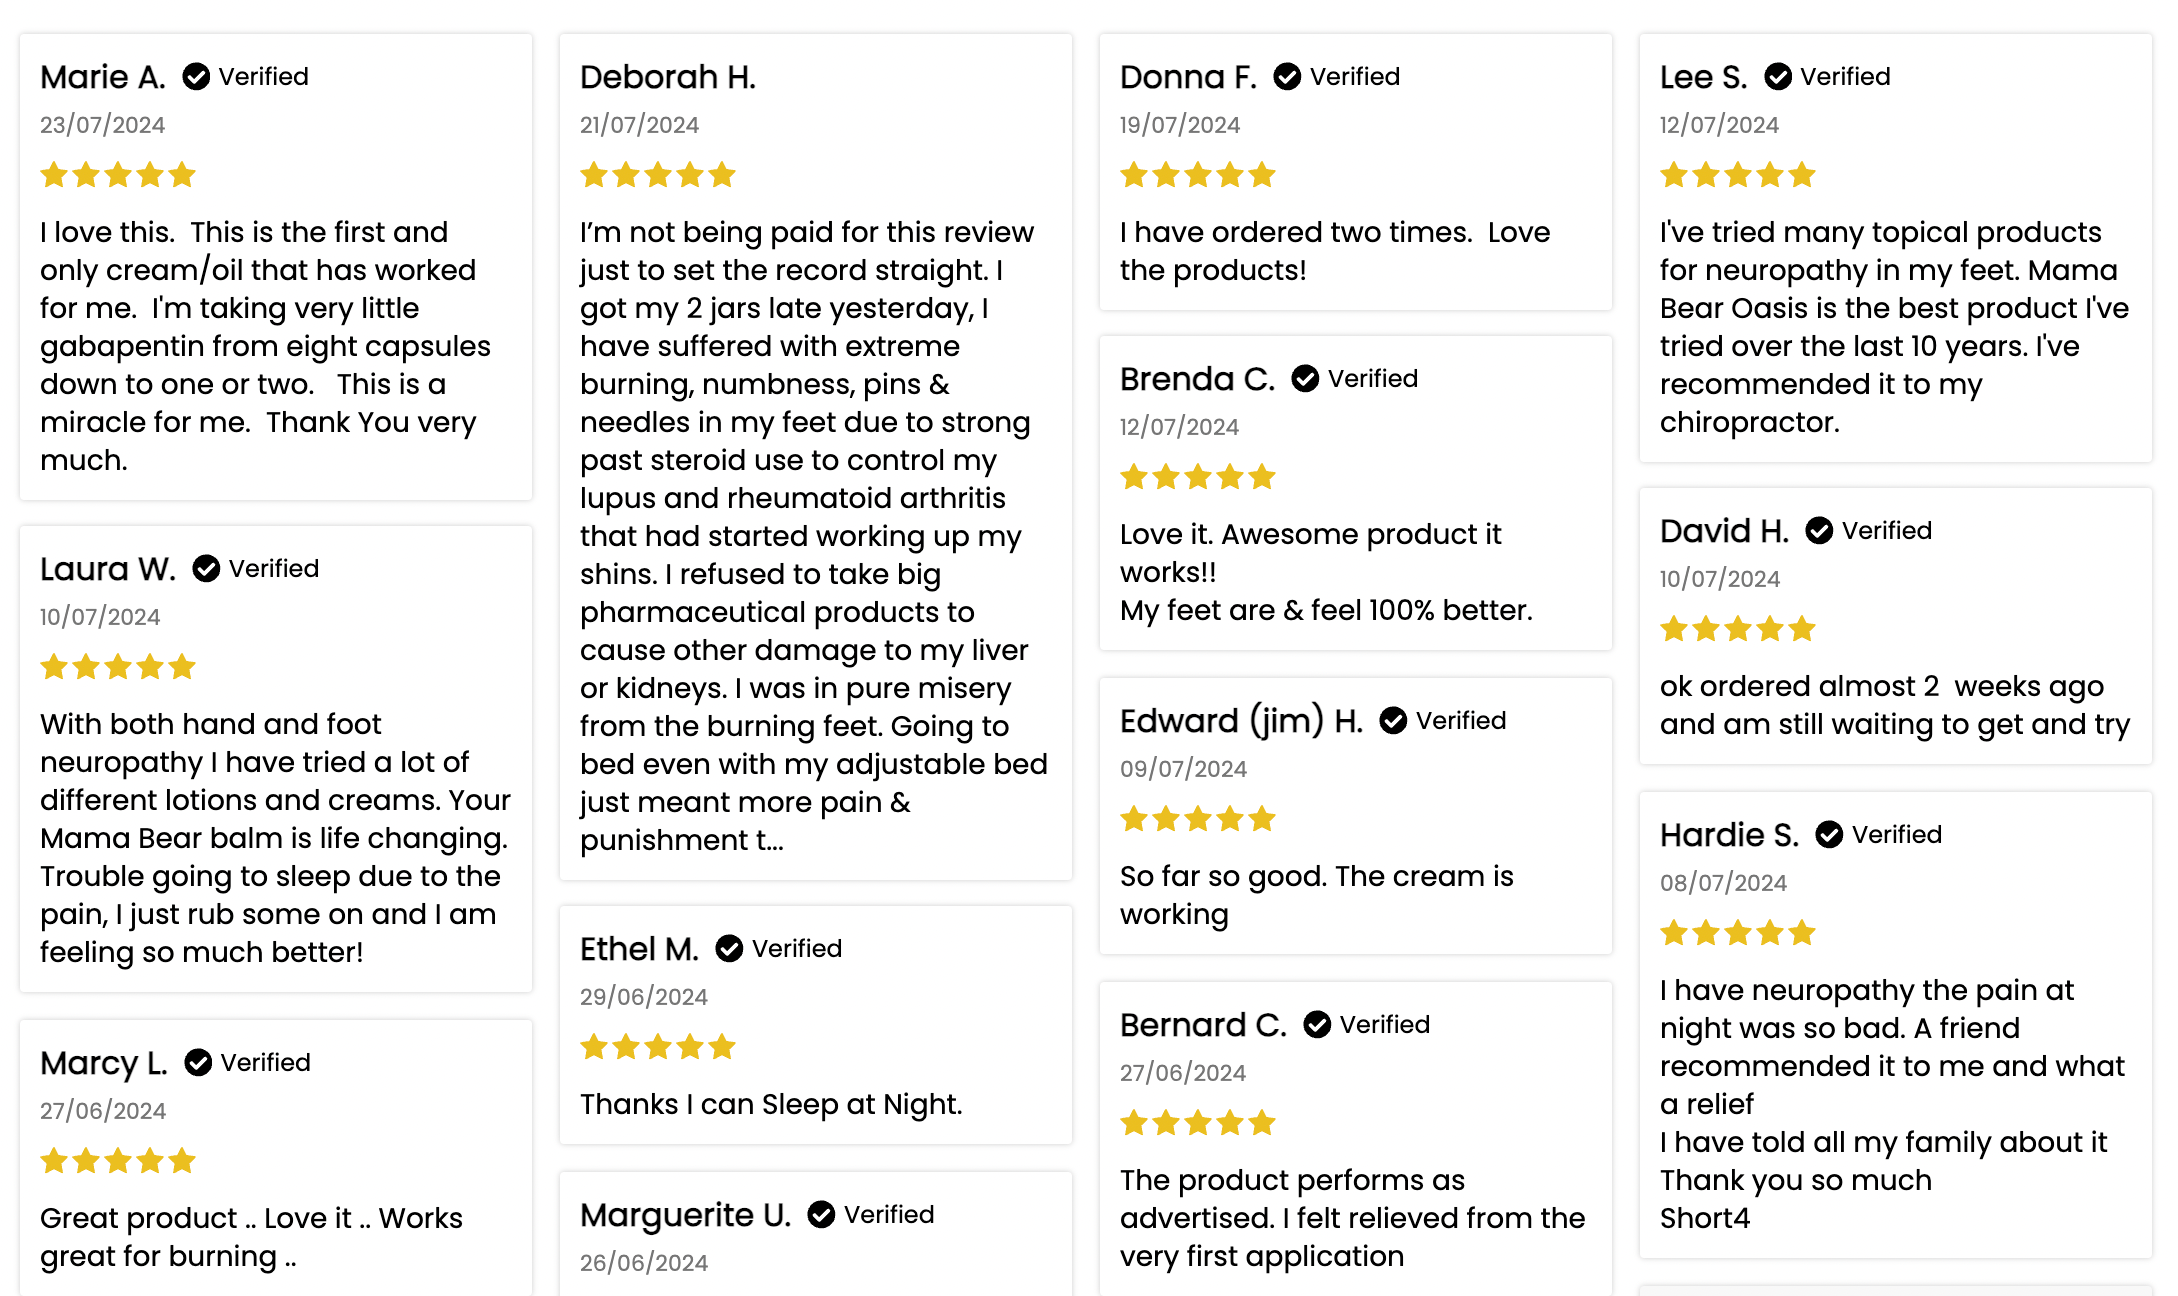Screen dimensions: 2178x1296
Task: Click Marcy L. verified checkmark icon
Action: pos(198,1063)
